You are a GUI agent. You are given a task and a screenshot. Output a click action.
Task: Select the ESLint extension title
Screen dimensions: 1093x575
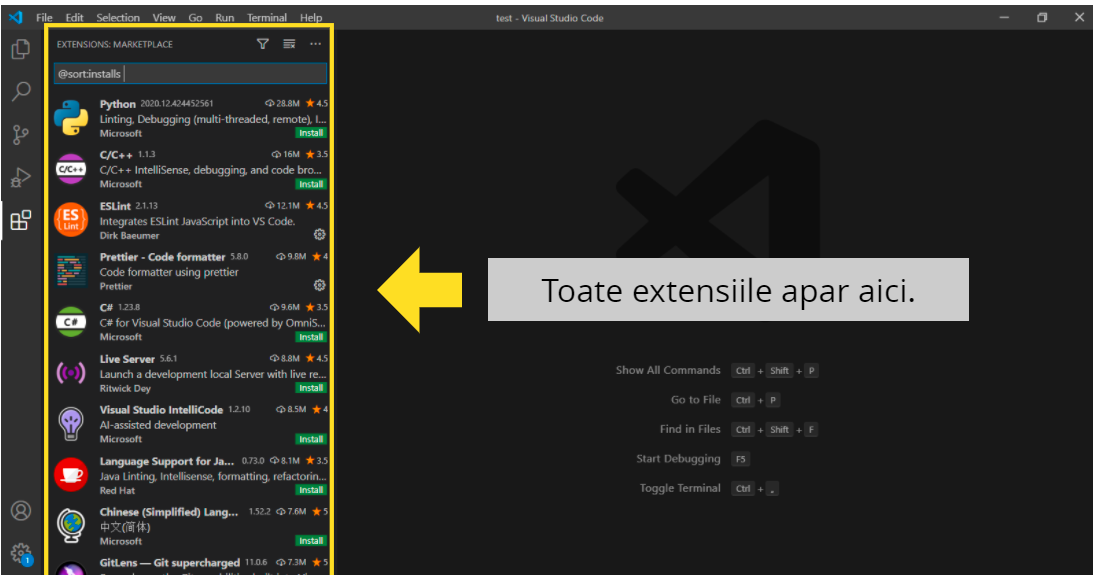(x=115, y=206)
